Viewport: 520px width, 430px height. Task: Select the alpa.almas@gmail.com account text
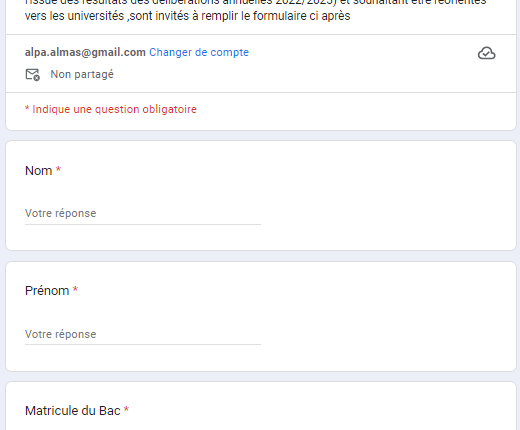pyautogui.click(x=85, y=52)
